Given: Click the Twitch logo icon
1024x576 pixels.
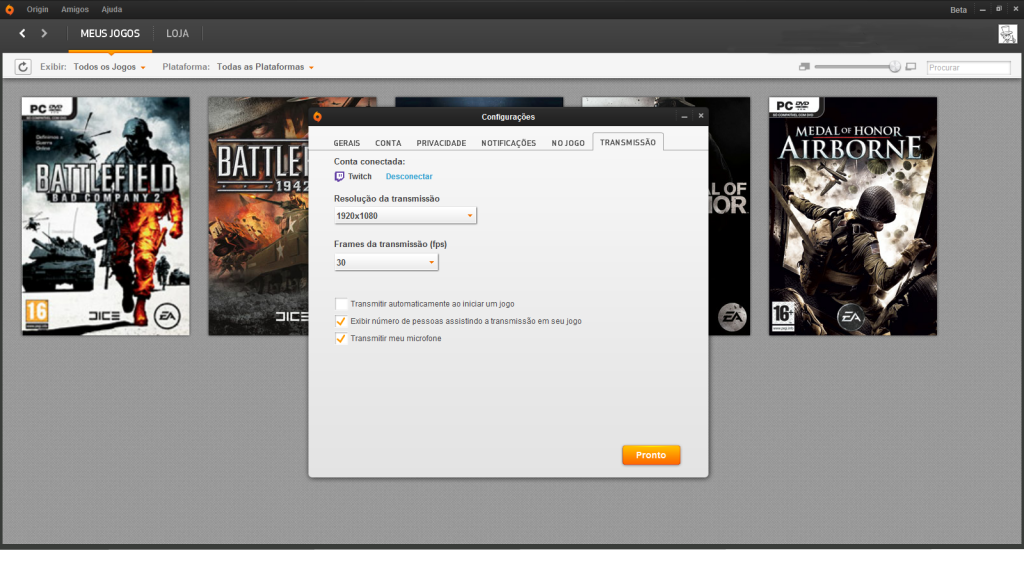Looking at the screenshot, I should pyautogui.click(x=339, y=176).
